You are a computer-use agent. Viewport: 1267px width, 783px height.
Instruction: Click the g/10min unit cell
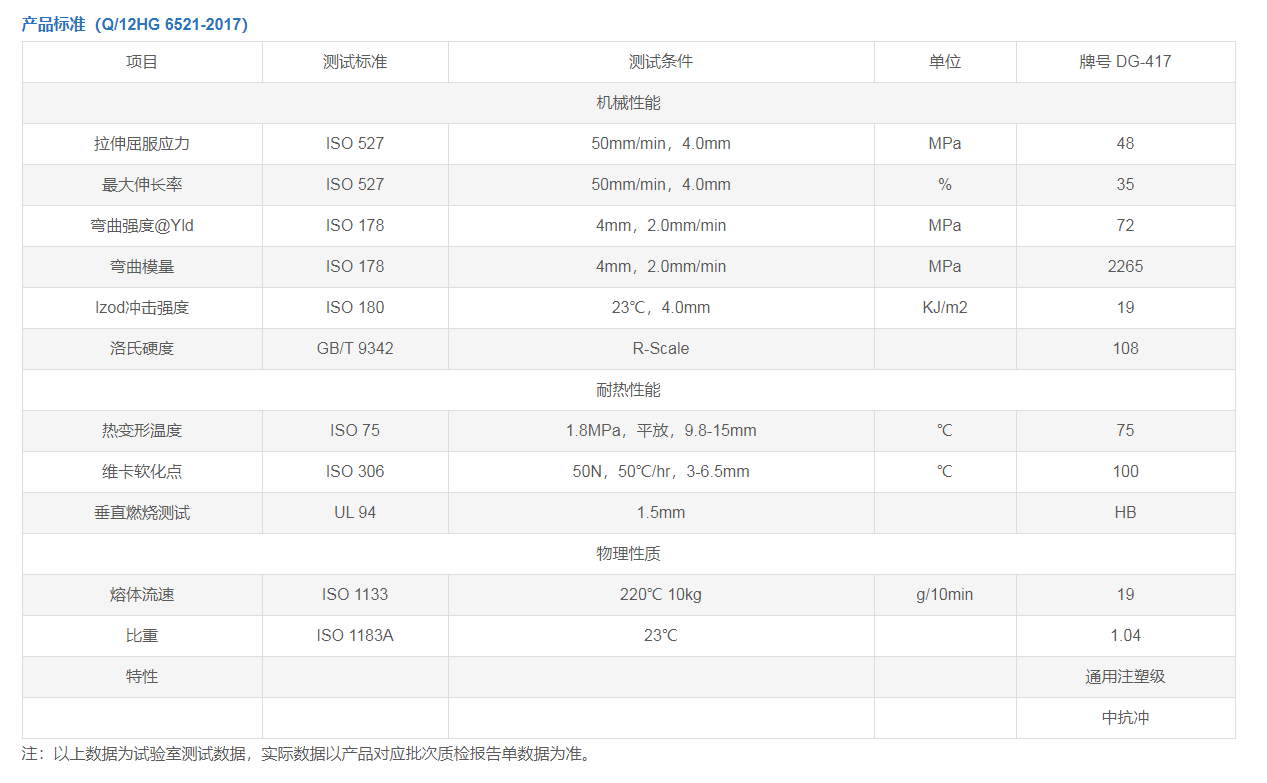(x=945, y=595)
